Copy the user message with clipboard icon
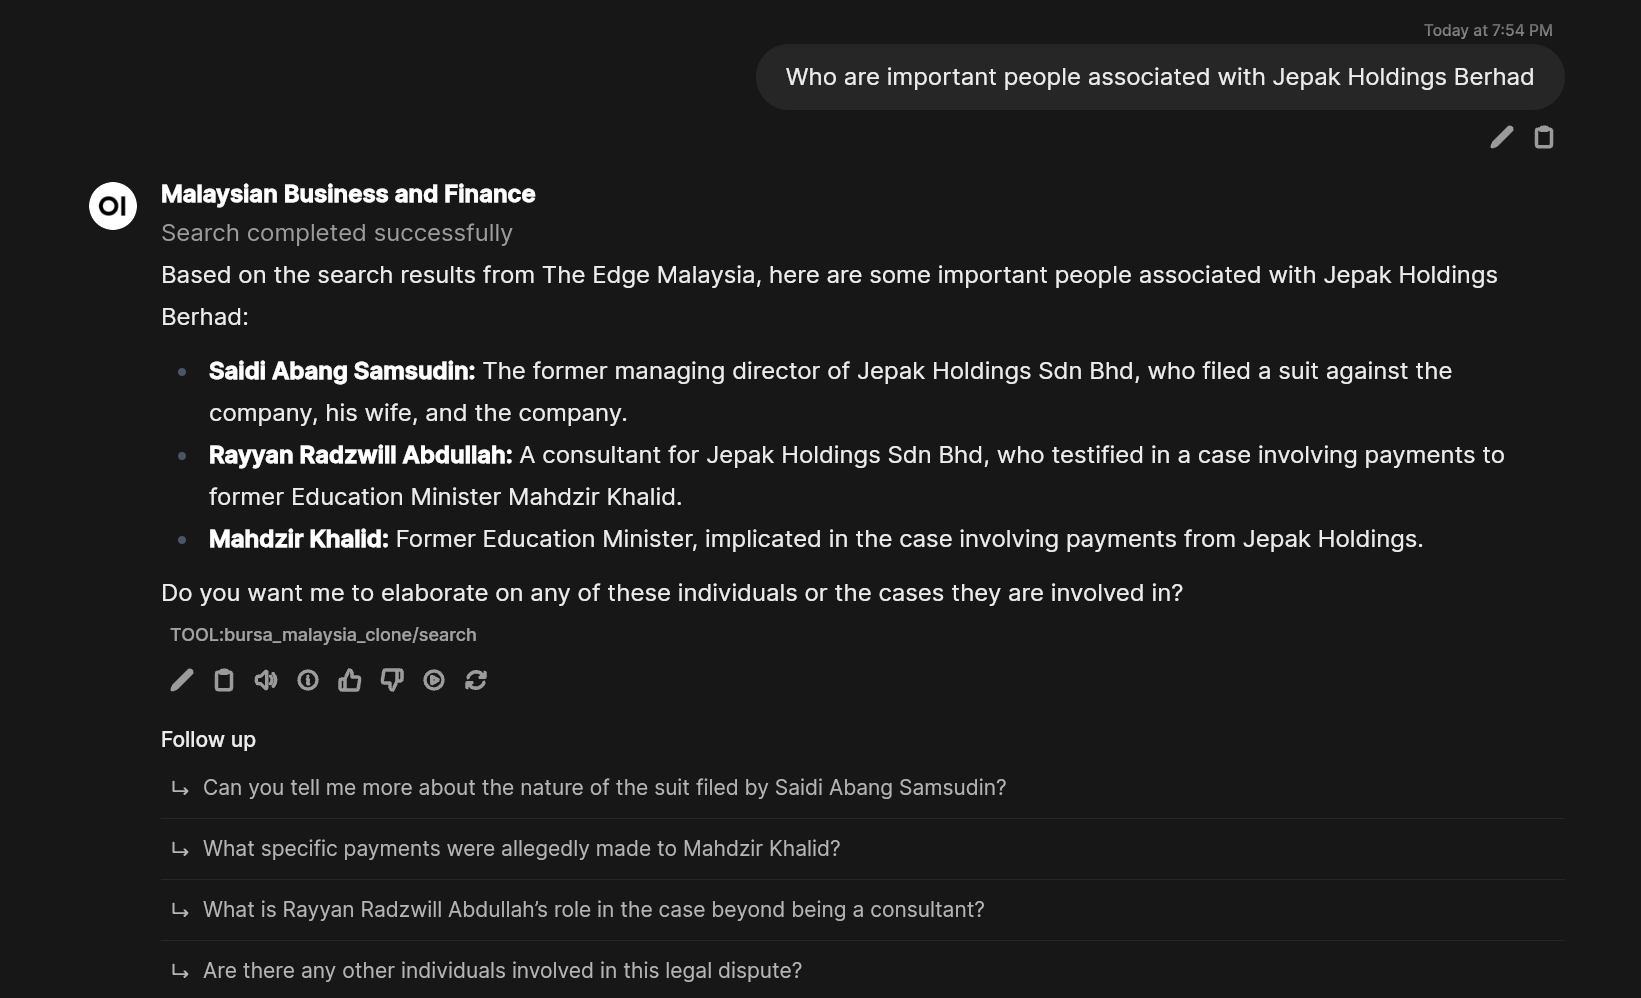 click(1544, 137)
